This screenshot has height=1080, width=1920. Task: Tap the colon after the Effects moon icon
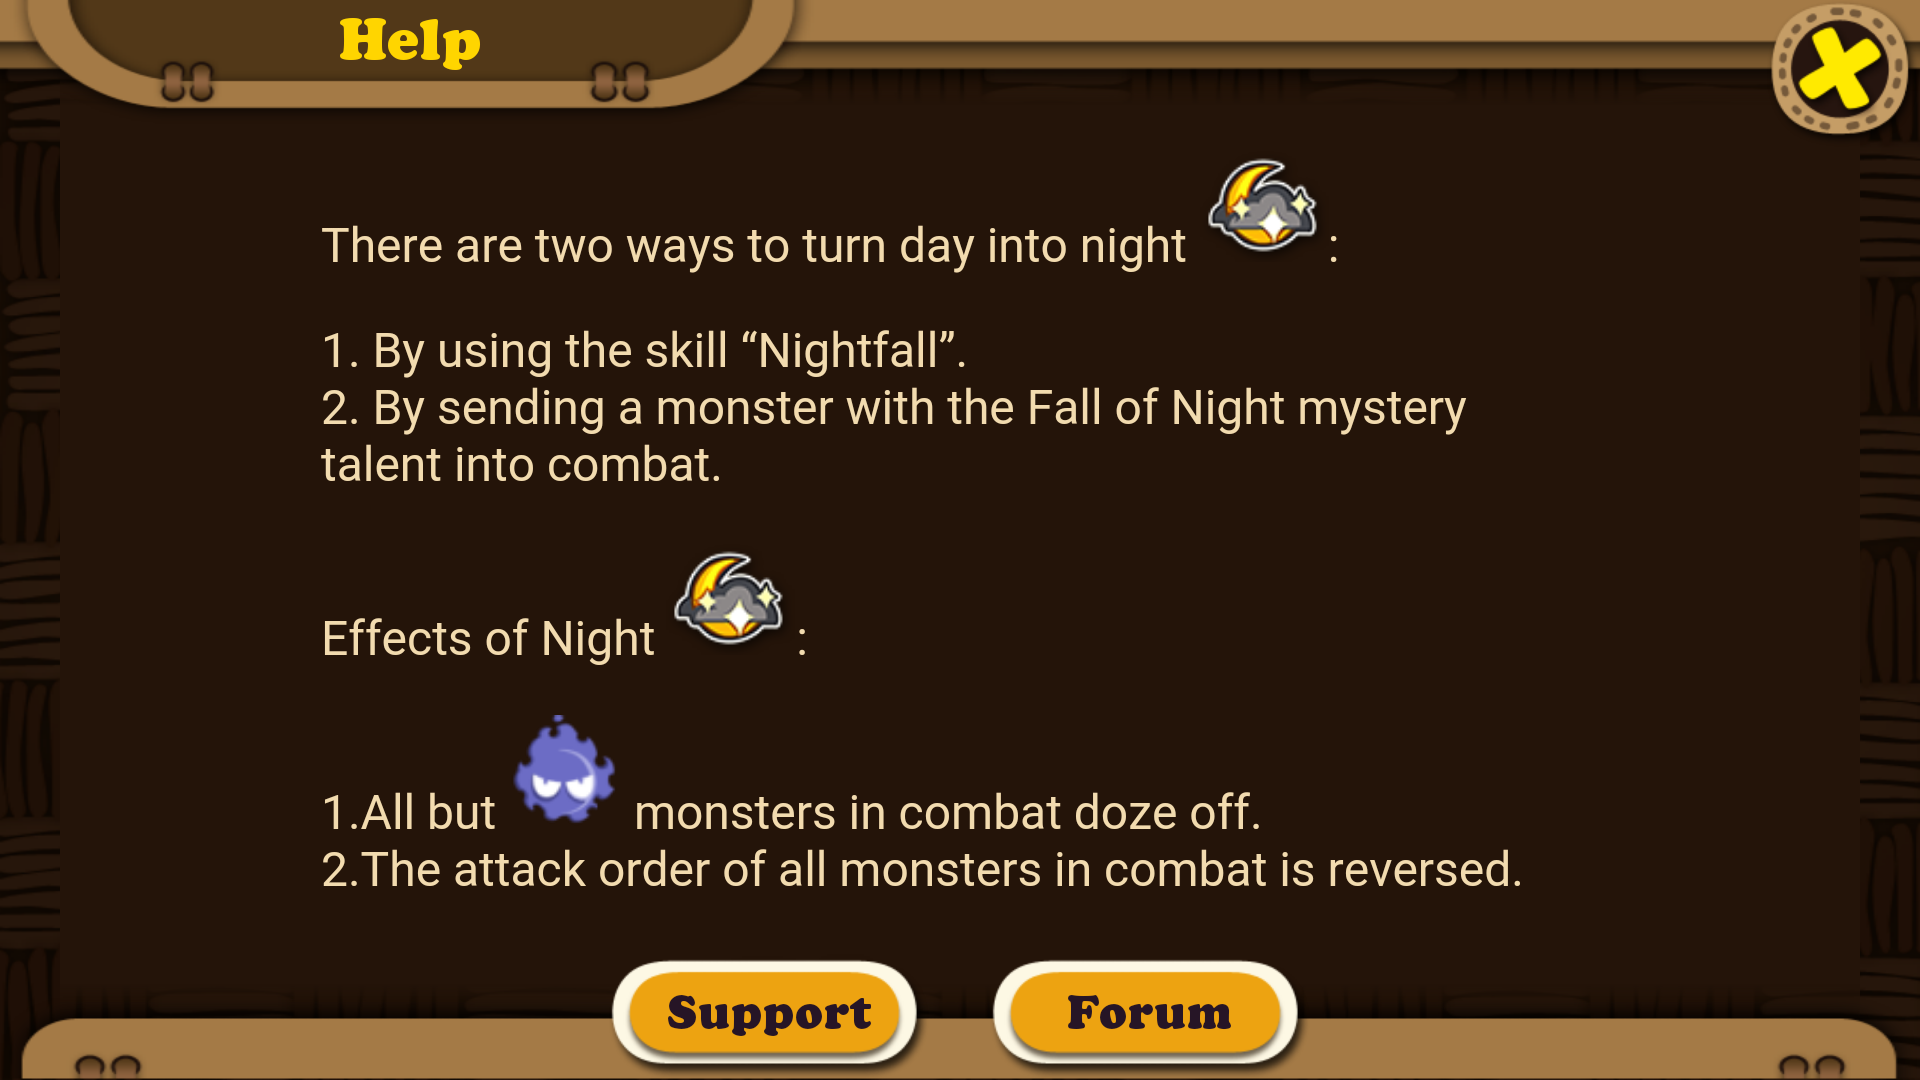point(802,640)
